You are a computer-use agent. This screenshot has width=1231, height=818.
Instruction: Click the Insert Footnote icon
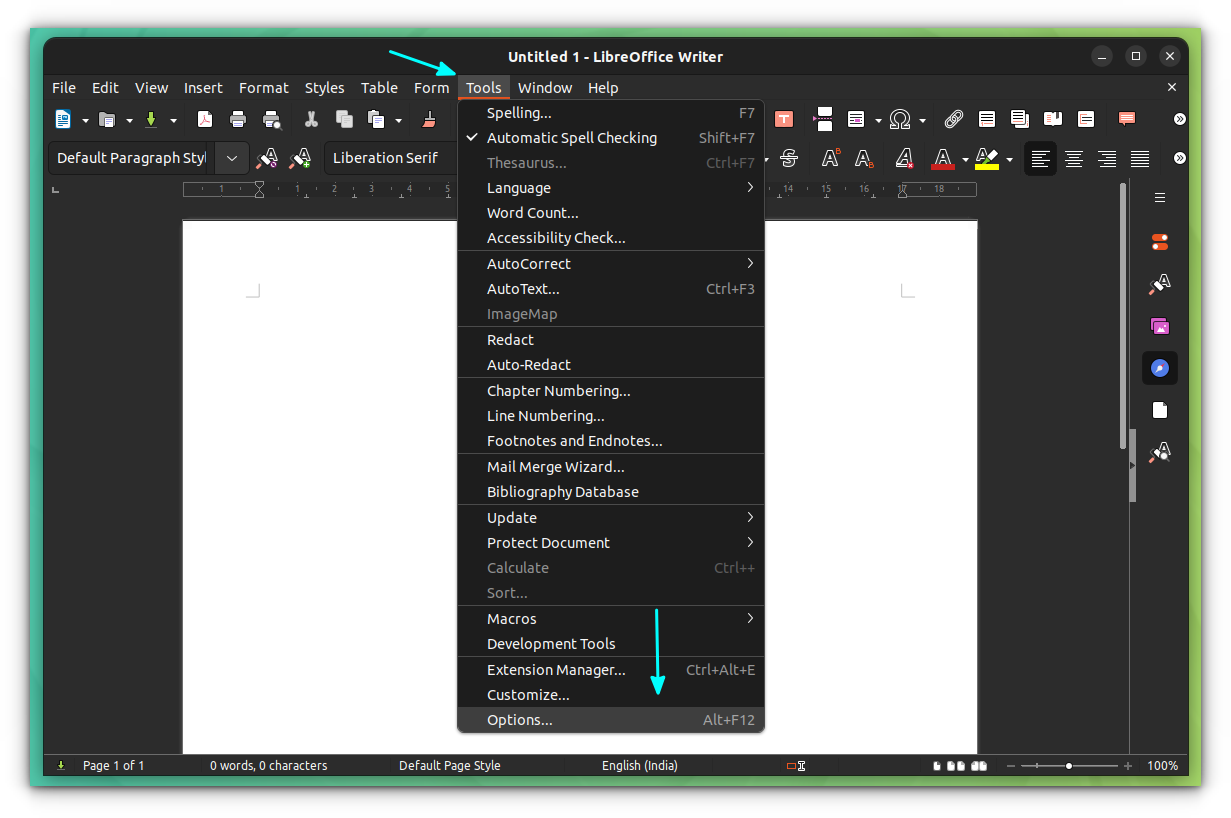tap(987, 120)
